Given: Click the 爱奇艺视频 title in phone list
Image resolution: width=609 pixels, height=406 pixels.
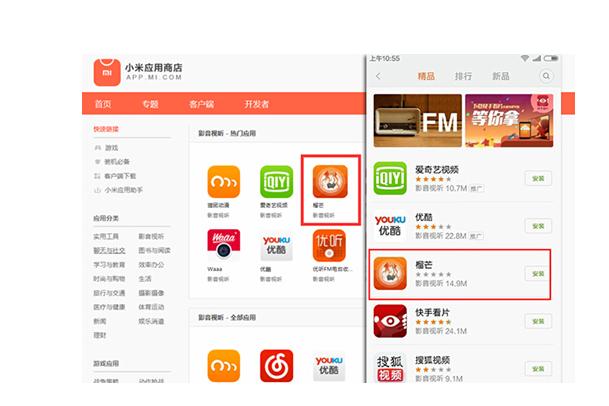Looking at the screenshot, I should click(x=437, y=169).
